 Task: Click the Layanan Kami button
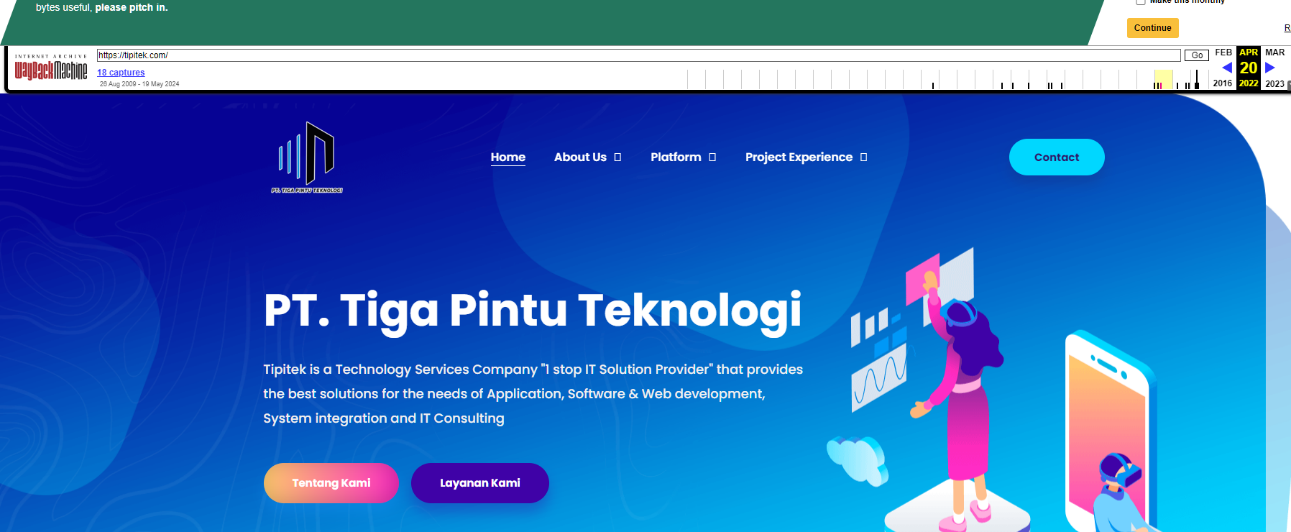480,483
